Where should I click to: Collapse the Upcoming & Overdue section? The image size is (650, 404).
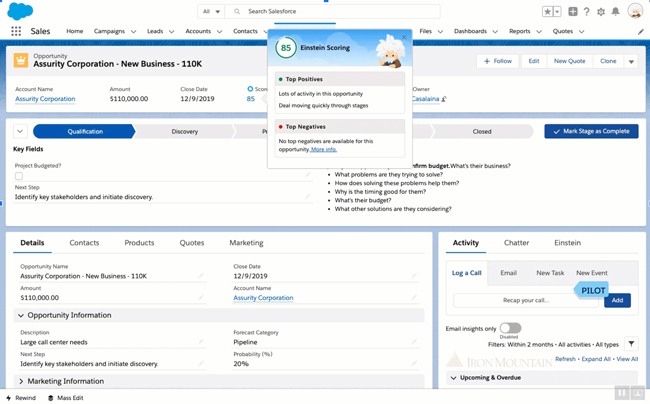click(x=453, y=378)
